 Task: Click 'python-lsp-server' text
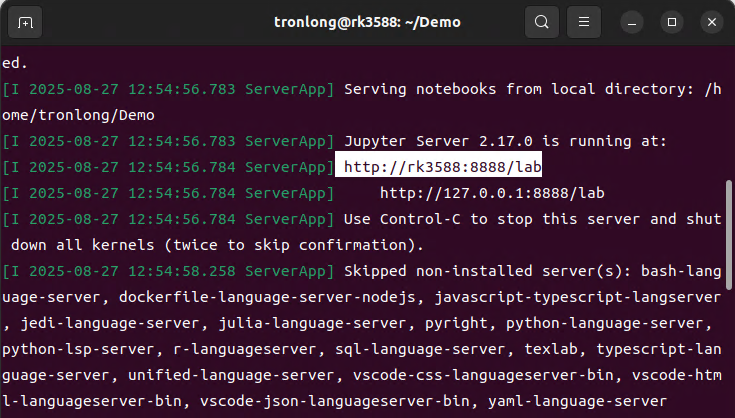(78, 349)
